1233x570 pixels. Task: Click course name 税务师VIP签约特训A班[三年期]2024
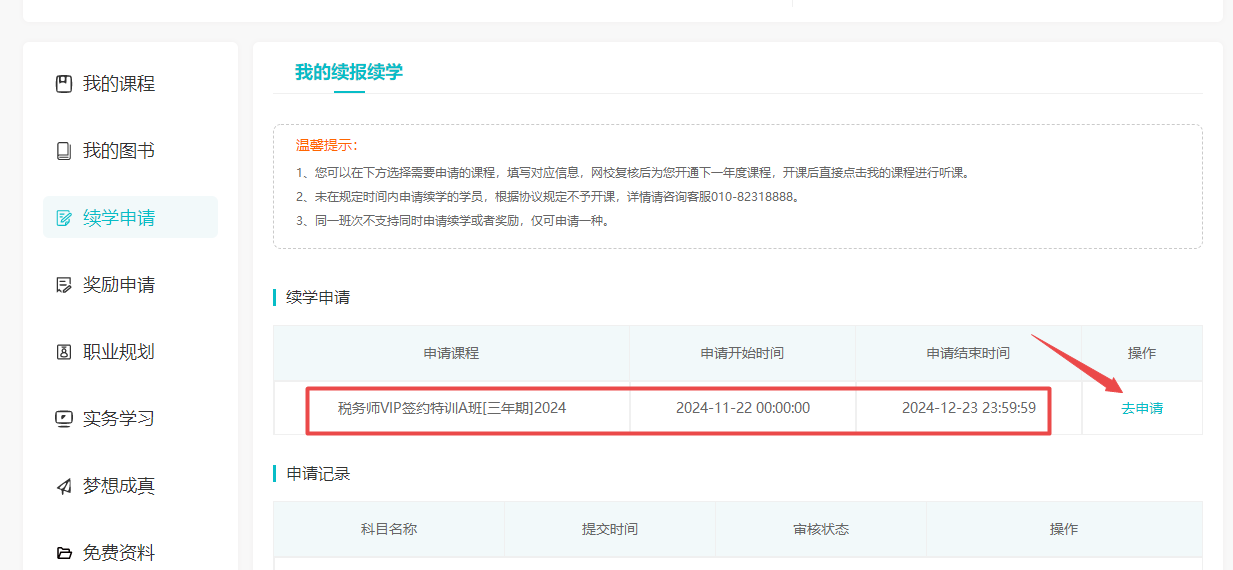click(452, 408)
